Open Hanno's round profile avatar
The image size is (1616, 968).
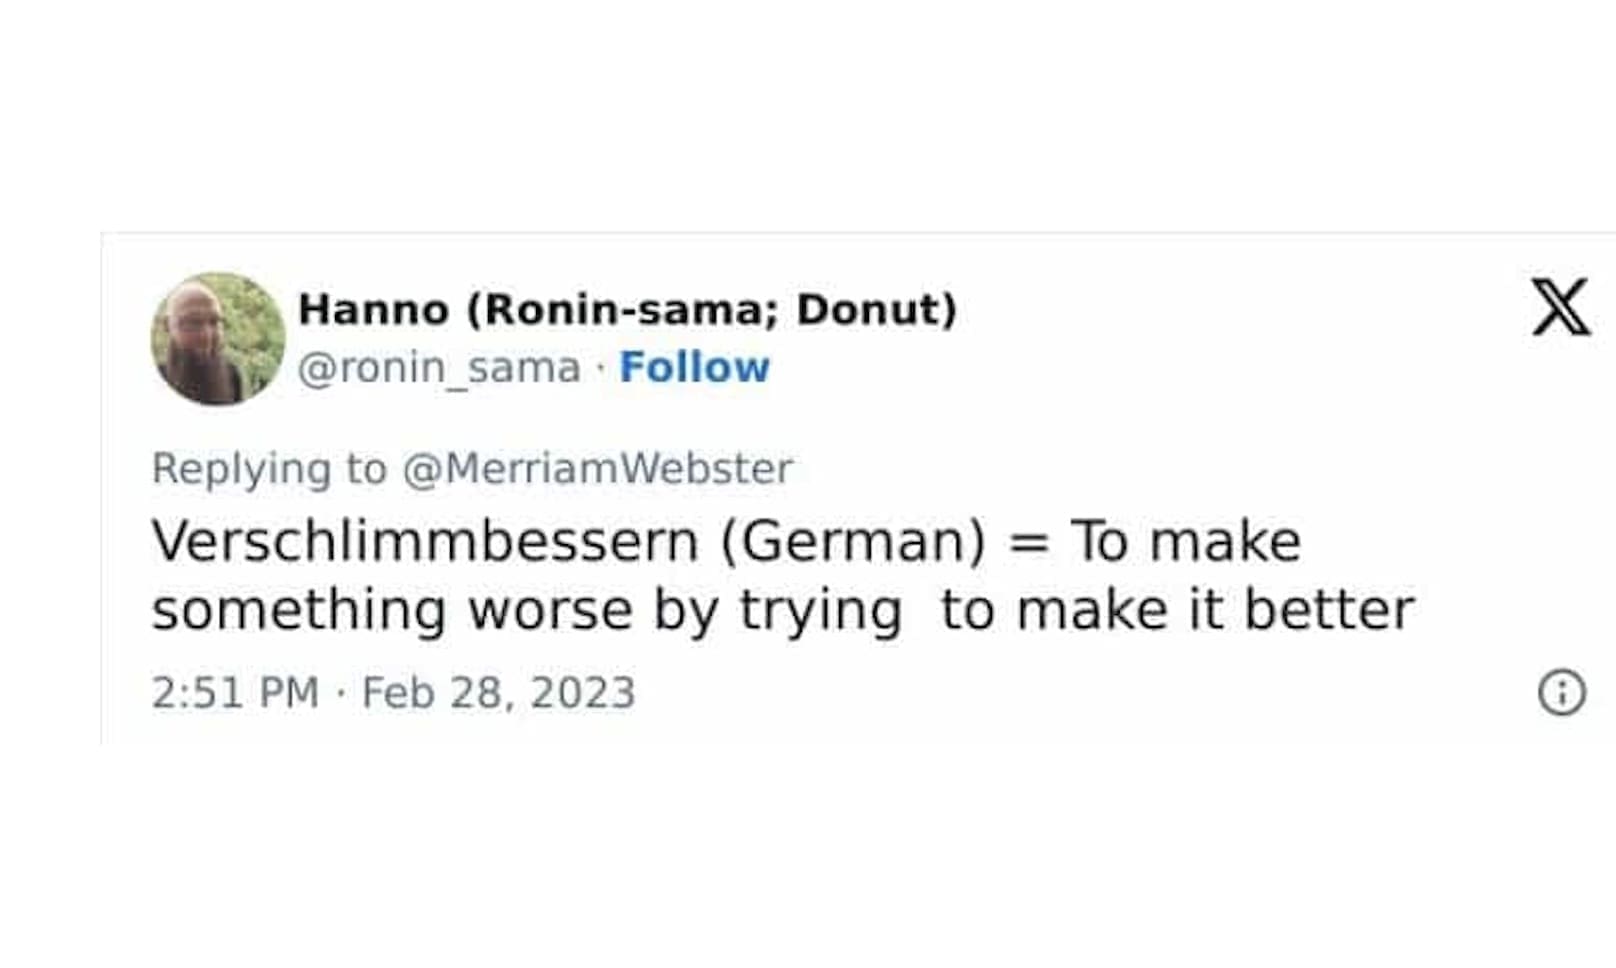pos(217,339)
